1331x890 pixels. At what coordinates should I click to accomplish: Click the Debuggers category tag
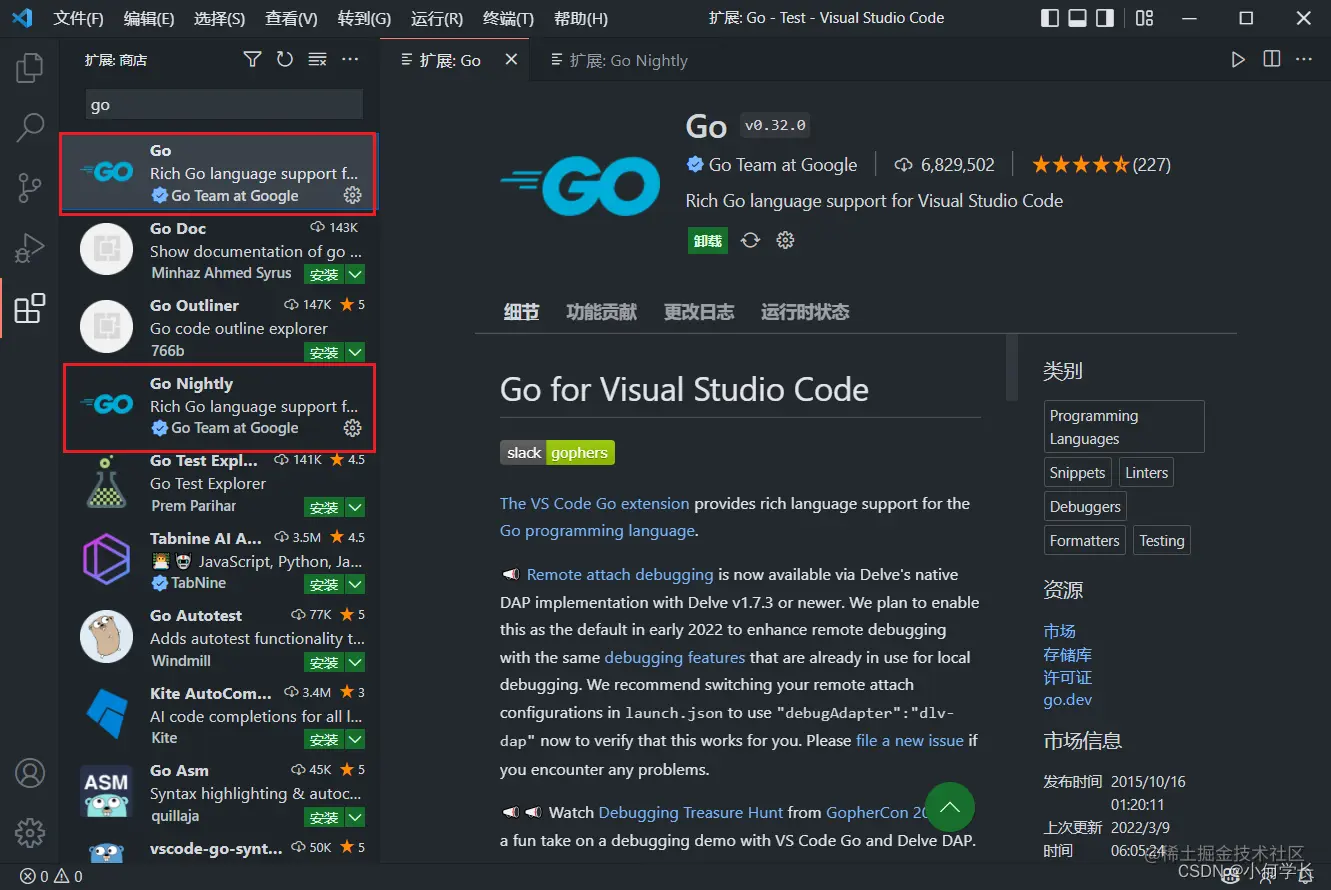(1085, 507)
